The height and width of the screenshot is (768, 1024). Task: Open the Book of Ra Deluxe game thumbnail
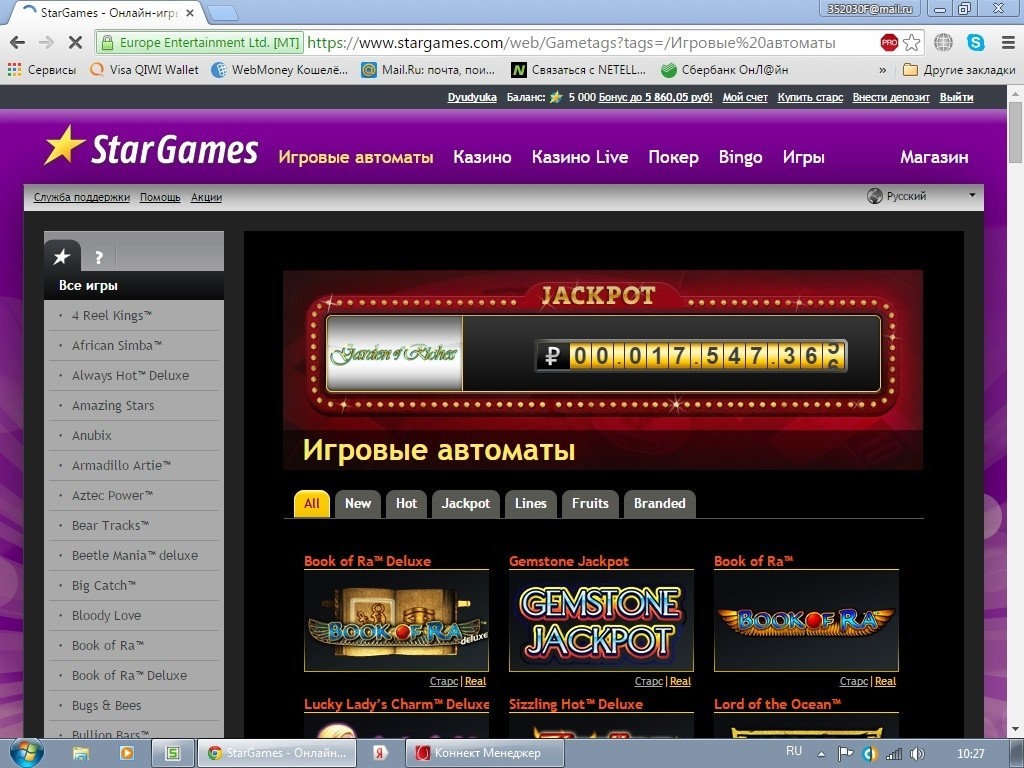[x=396, y=621]
